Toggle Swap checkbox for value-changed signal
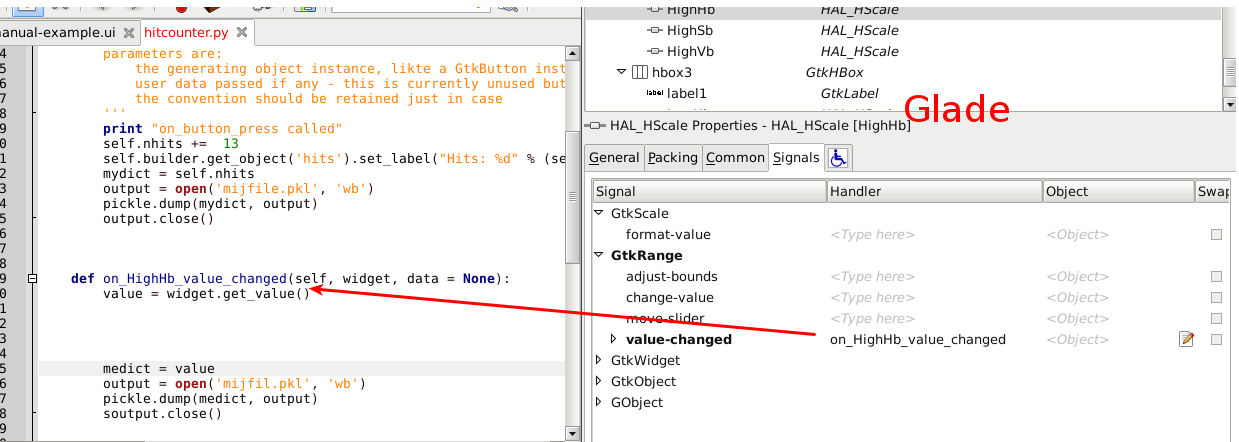This screenshot has height=442, width=1239. [1216, 339]
